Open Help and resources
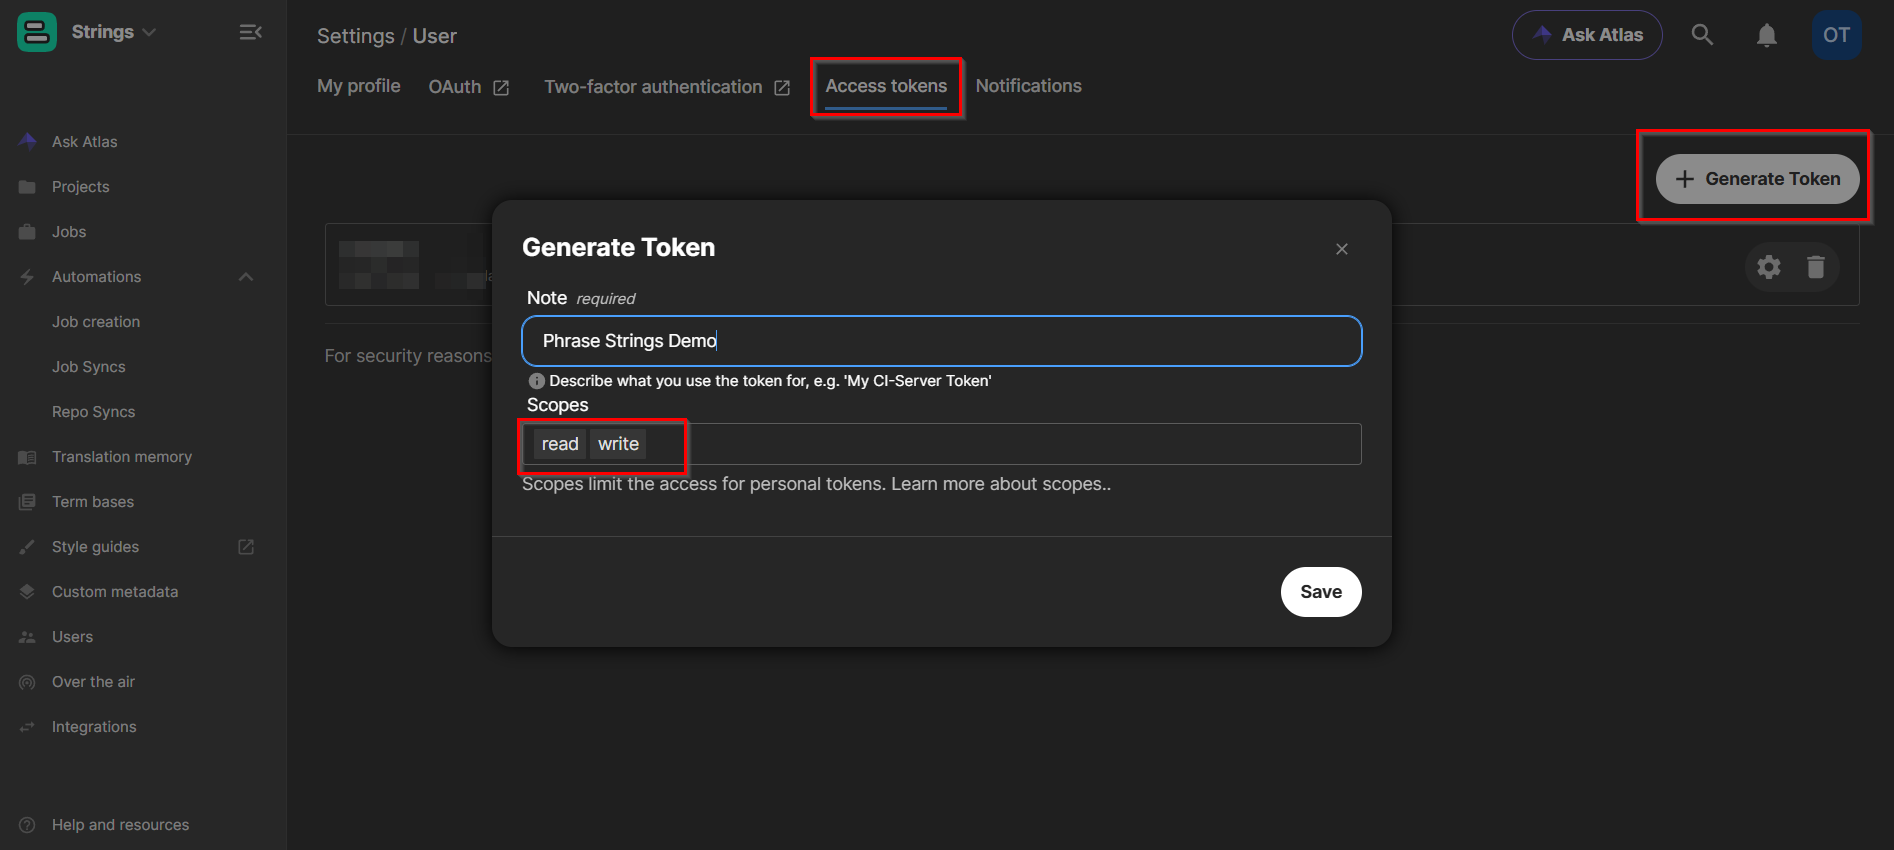 click(120, 825)
